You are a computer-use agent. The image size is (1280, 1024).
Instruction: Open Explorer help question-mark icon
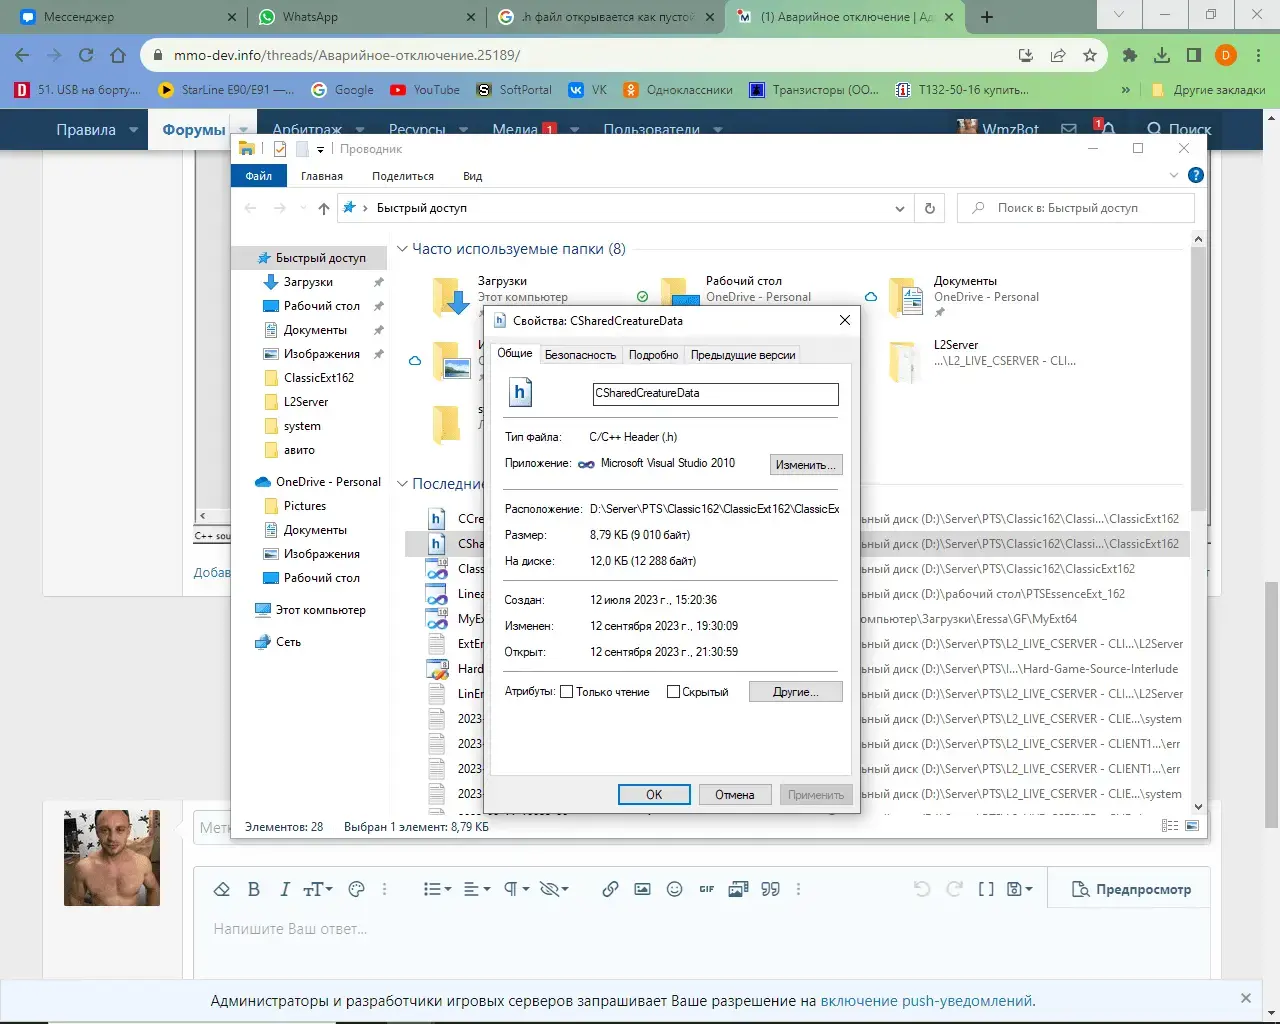point(1195,175)
